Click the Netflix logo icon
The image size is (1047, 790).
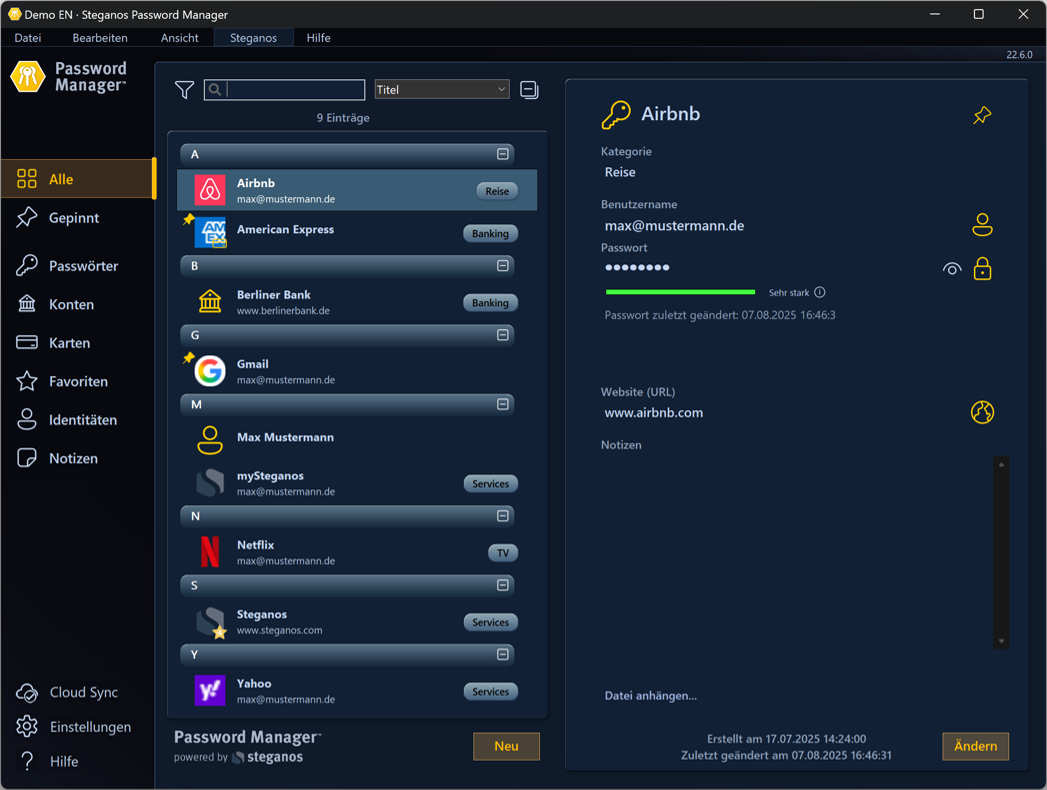pos(210,552)
